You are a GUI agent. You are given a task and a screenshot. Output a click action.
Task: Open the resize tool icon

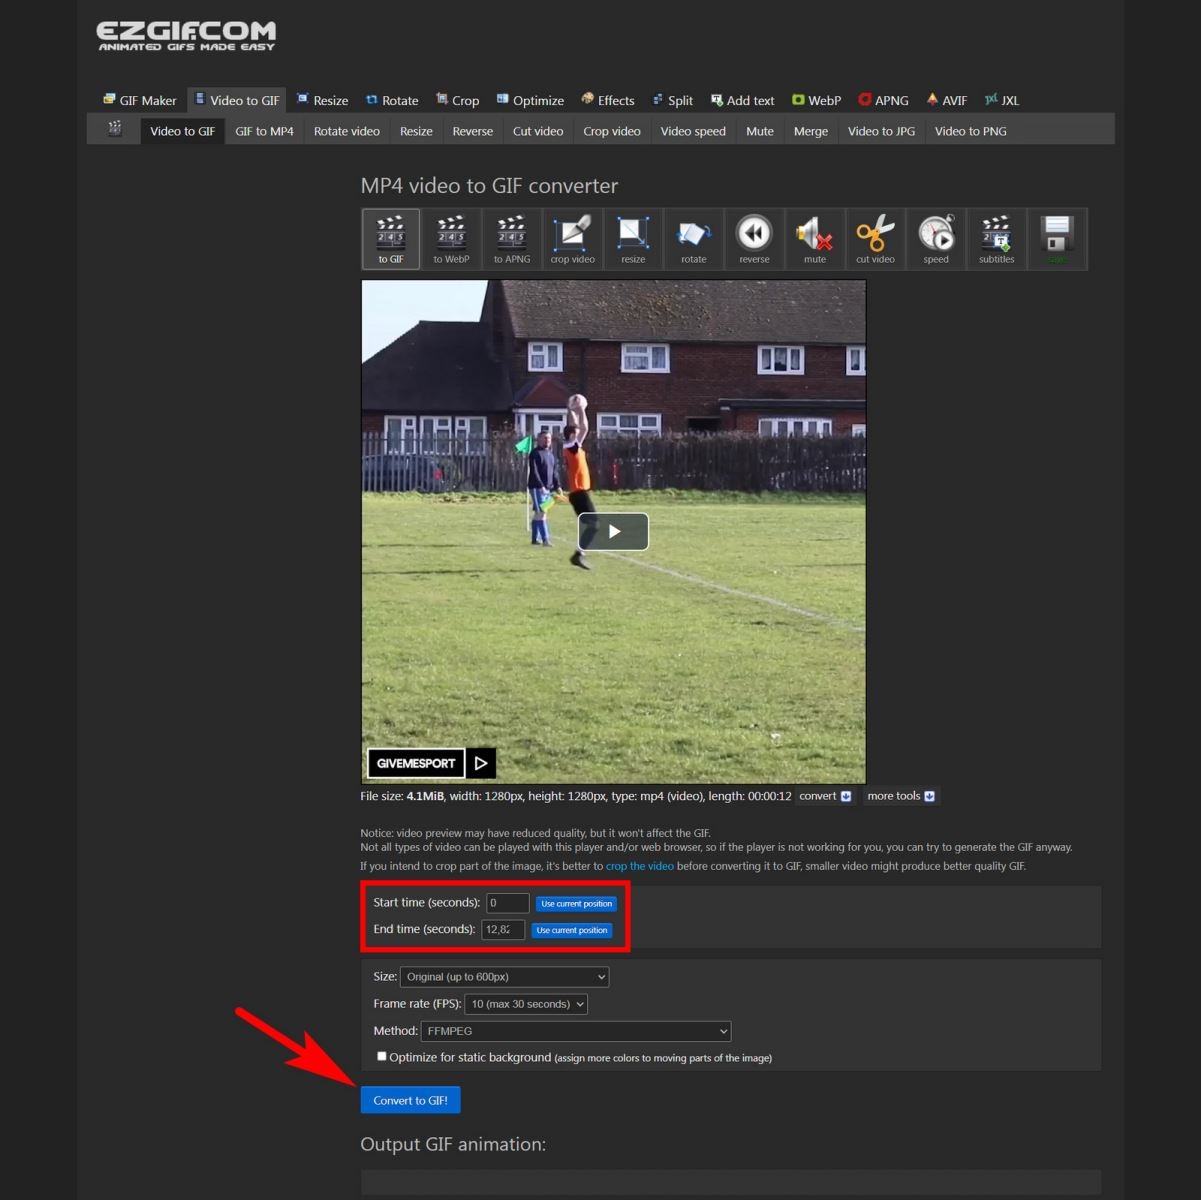tap(633, 239)
